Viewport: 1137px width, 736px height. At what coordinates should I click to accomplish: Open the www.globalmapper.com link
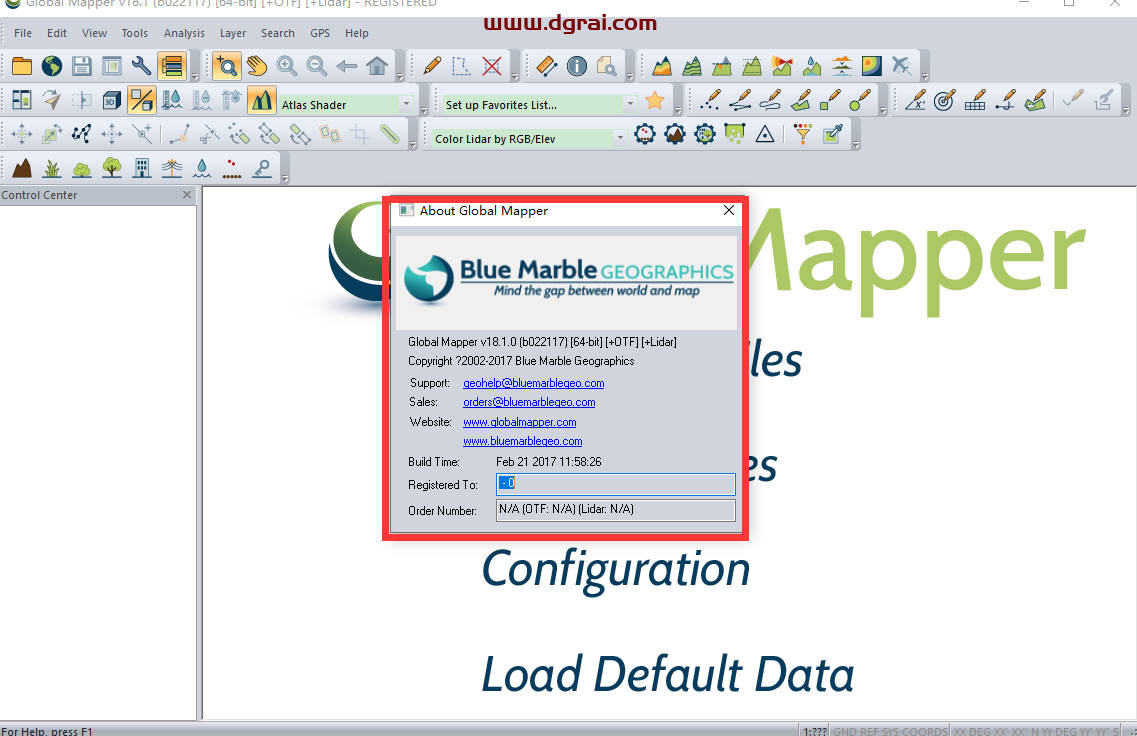click(x=520, y=422)
